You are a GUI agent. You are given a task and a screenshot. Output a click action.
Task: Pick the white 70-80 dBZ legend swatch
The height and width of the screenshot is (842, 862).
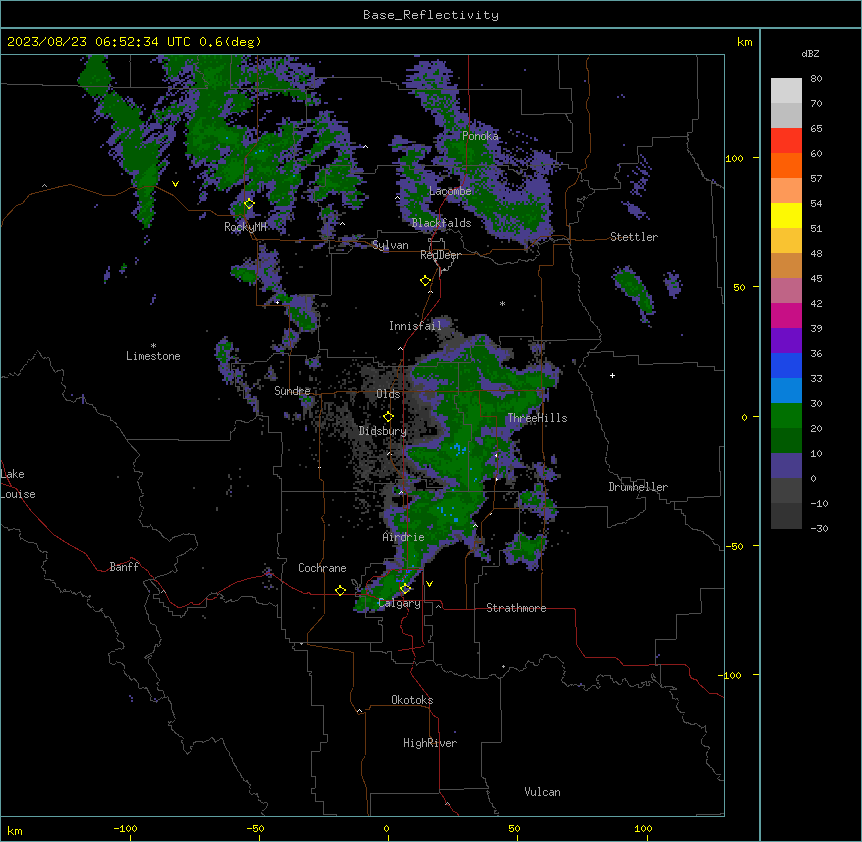point(786,91)
